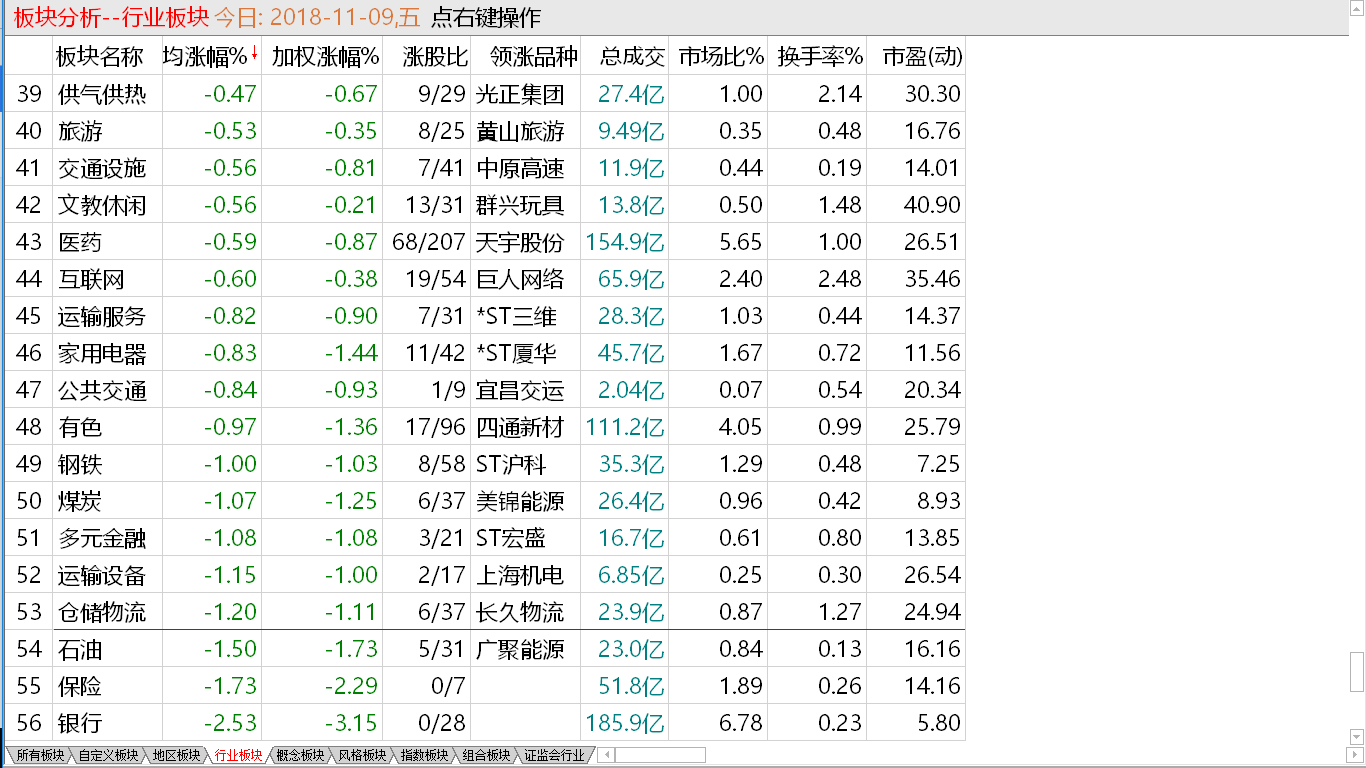Select the 行业板块 tab
Screen dimensions: 1366x768
238,756
